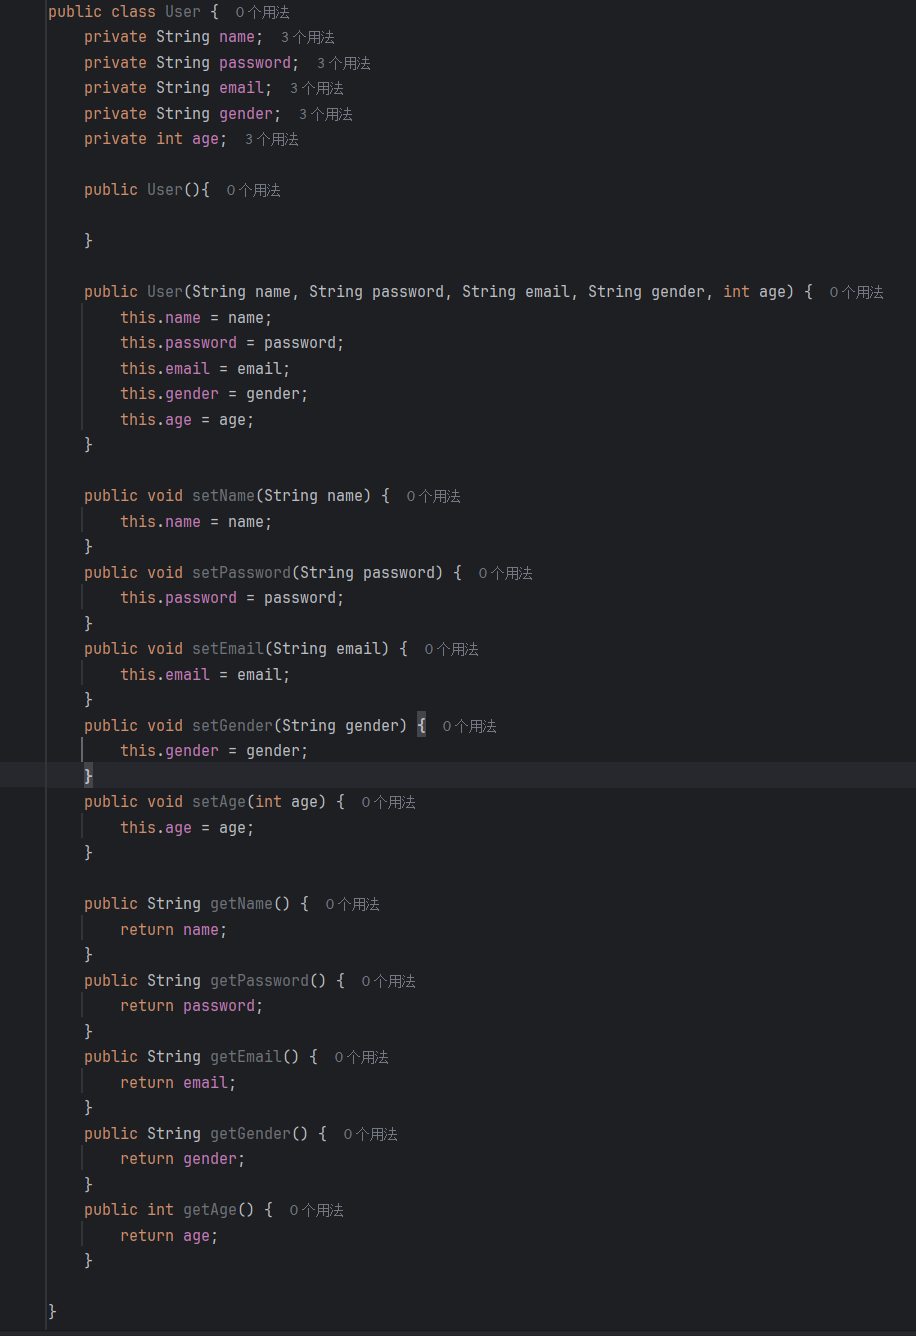Click usages hint beside int age field
This screenshot has width=916, height=1336.
(272, 139)
